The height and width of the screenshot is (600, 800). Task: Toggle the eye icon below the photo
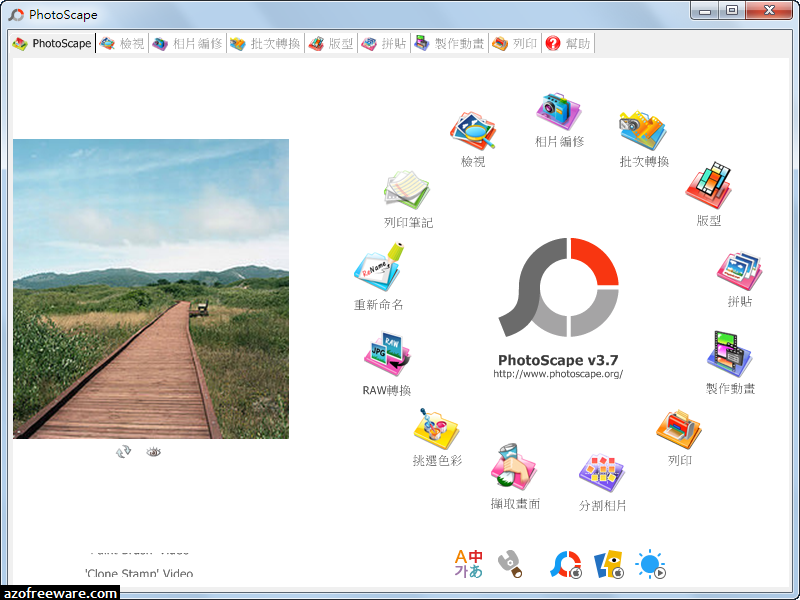point(154,452)
